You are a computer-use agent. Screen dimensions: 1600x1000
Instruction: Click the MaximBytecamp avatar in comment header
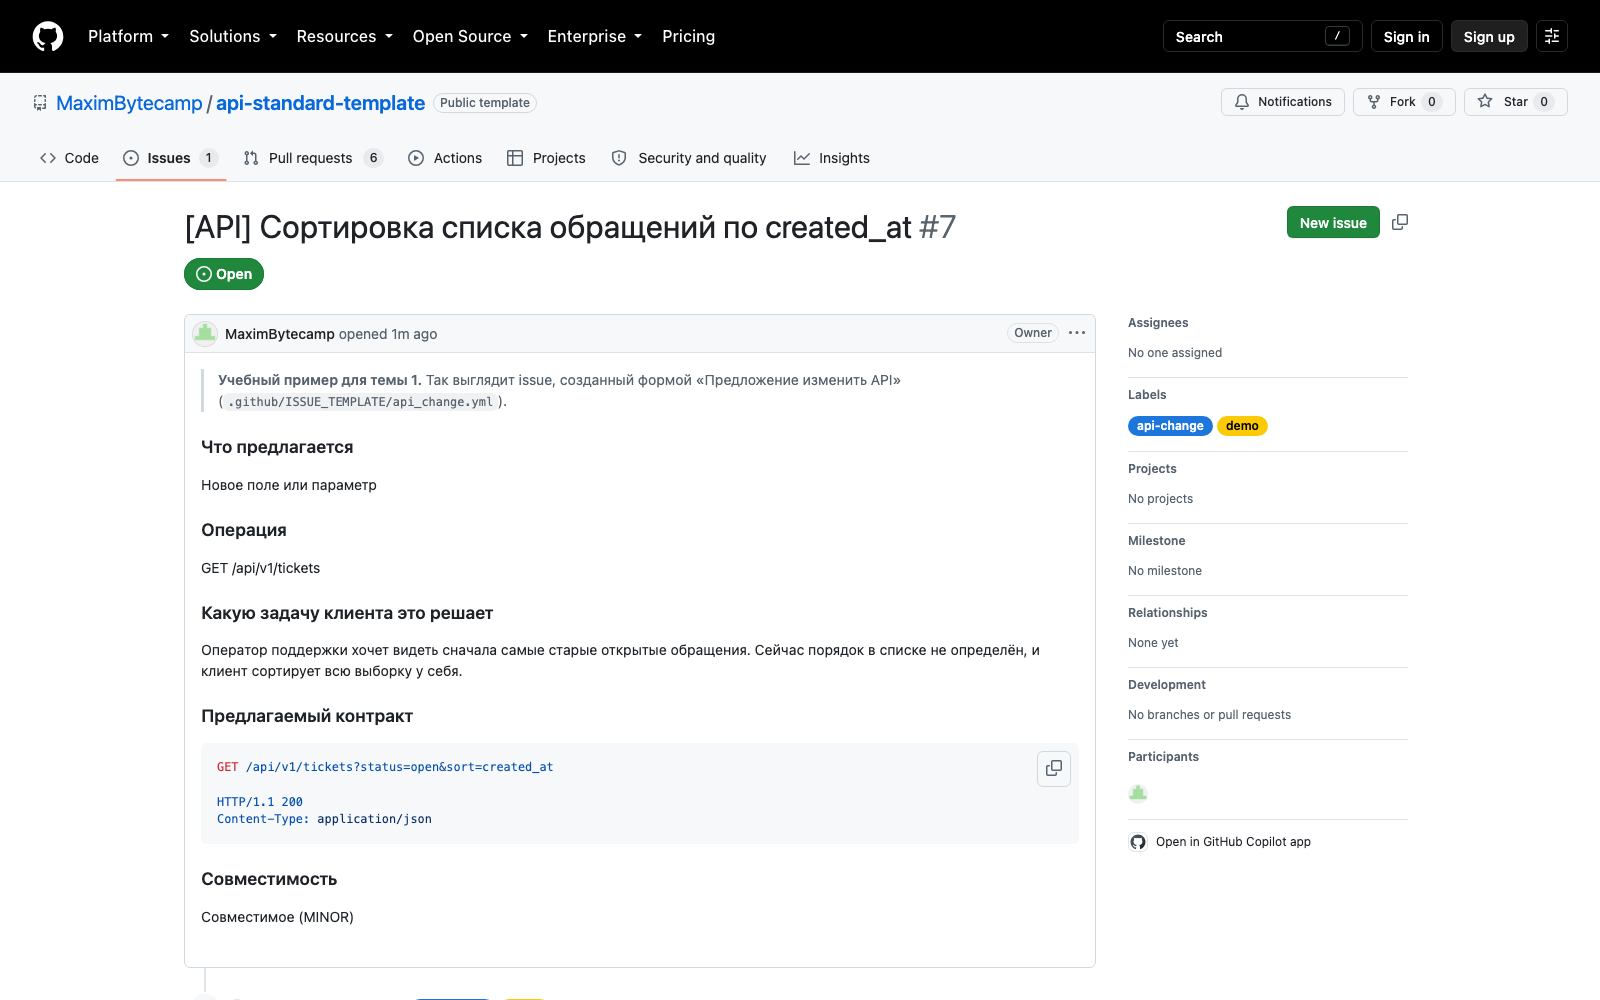tap(205, 333)
